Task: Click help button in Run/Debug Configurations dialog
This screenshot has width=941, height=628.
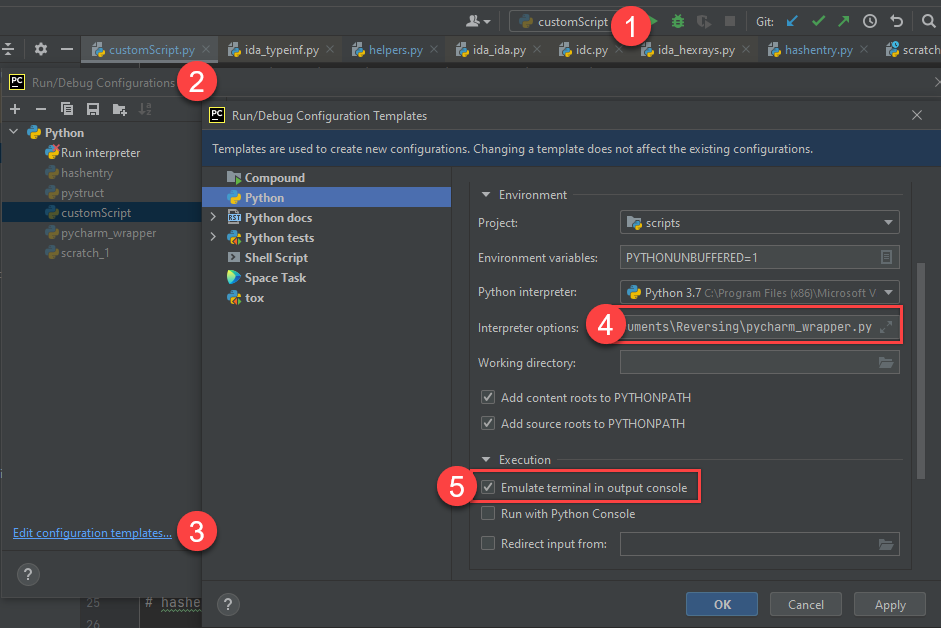Action: click(x=28, y=575)
